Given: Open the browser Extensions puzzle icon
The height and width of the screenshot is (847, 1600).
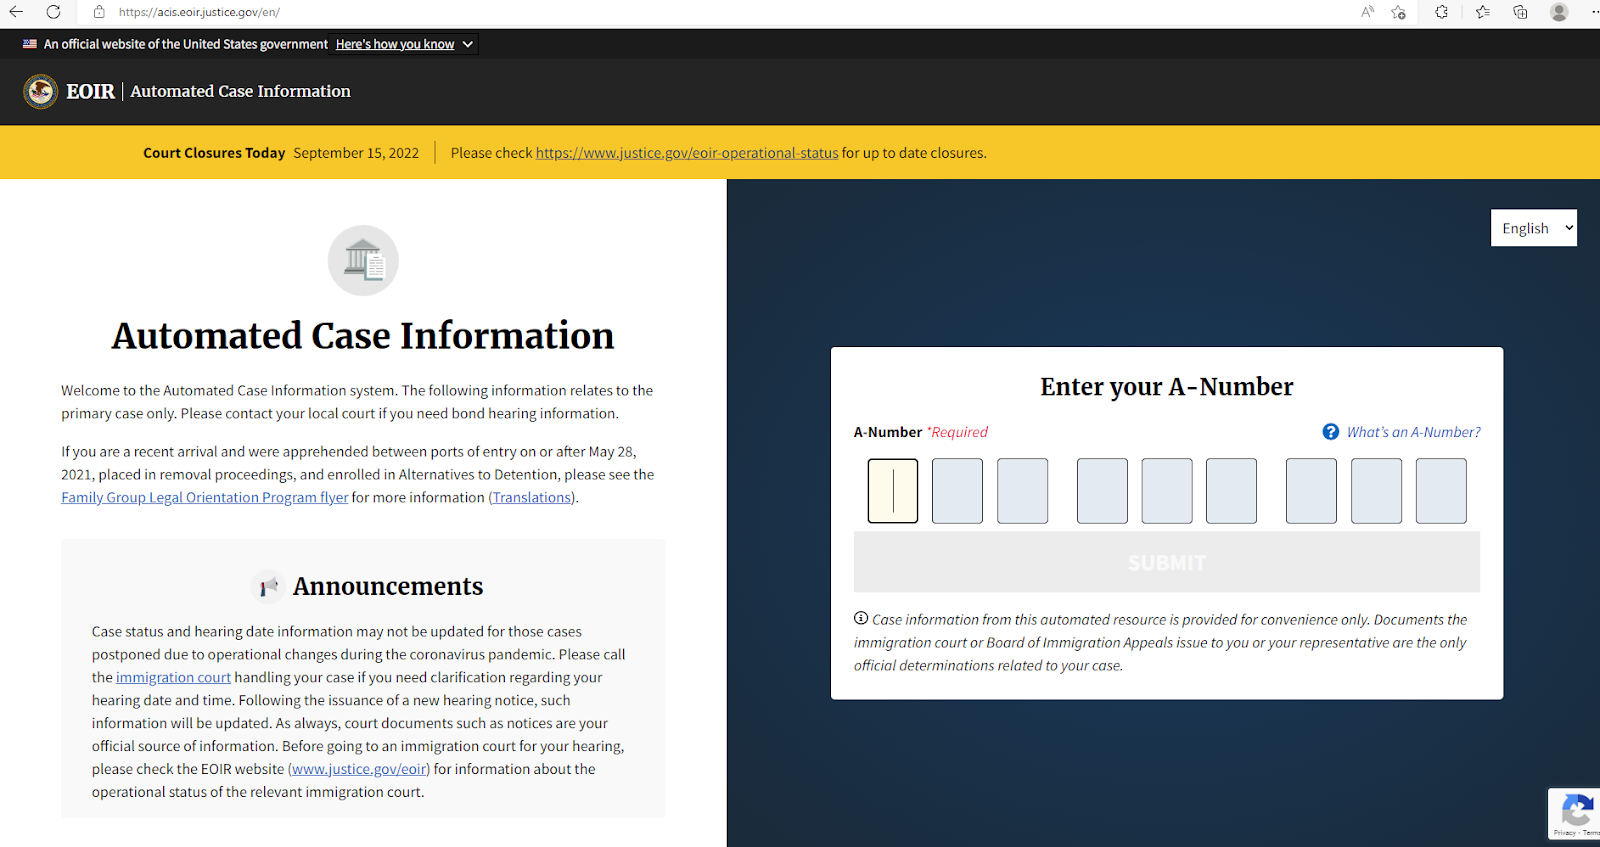Looking at the screenshot, I should click(1441, 12).
